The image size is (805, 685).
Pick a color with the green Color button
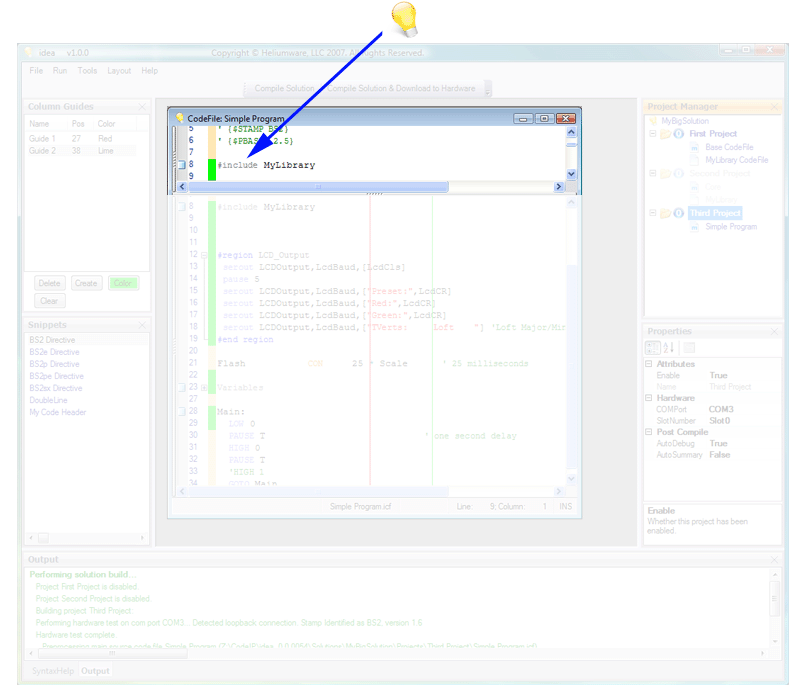[x=124, y=283]
